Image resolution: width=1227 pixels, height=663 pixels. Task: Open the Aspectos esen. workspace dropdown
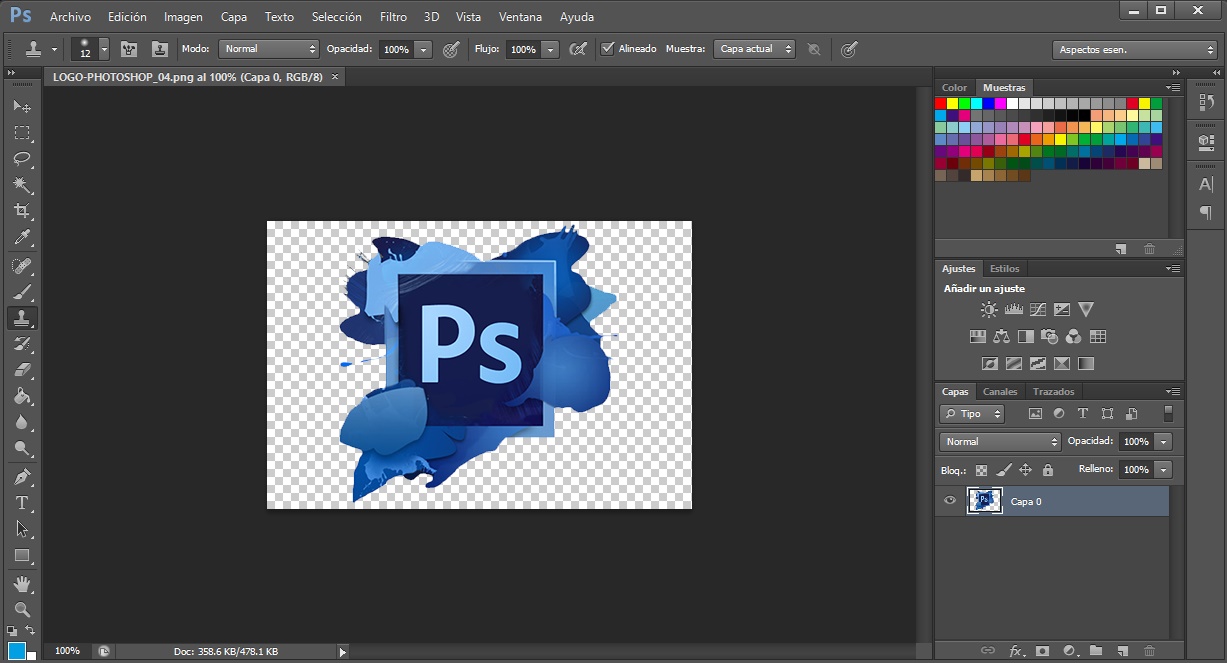1134,49
